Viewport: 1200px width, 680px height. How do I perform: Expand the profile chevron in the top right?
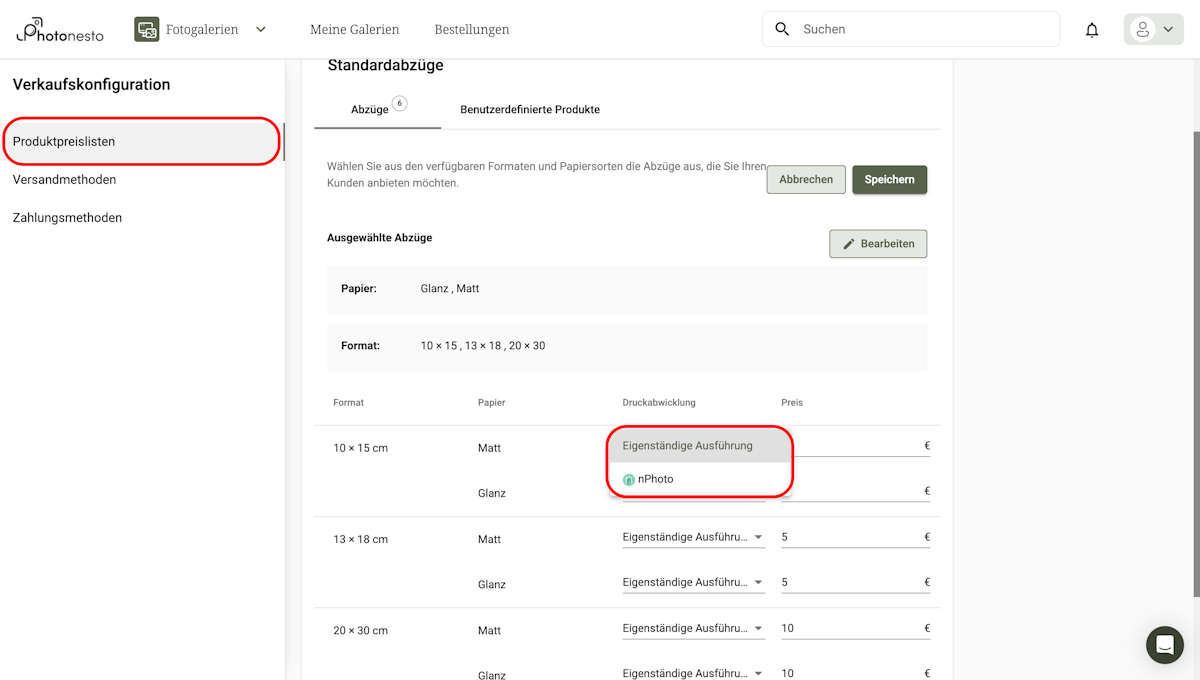pos(1166,29)
